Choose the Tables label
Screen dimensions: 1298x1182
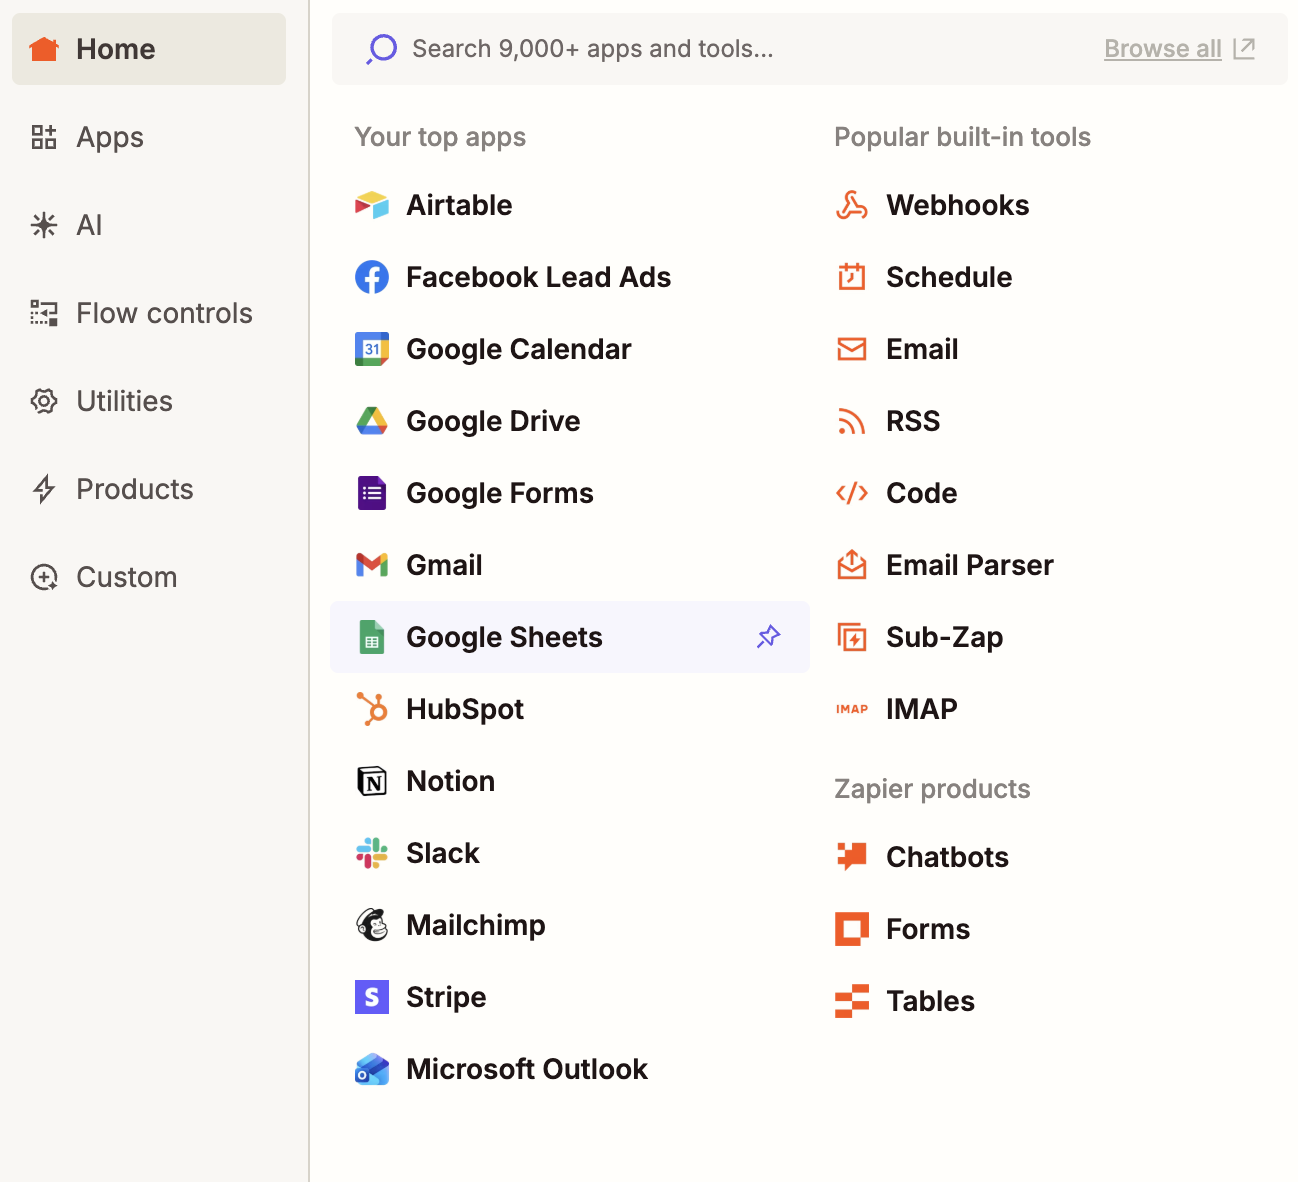930,1001
